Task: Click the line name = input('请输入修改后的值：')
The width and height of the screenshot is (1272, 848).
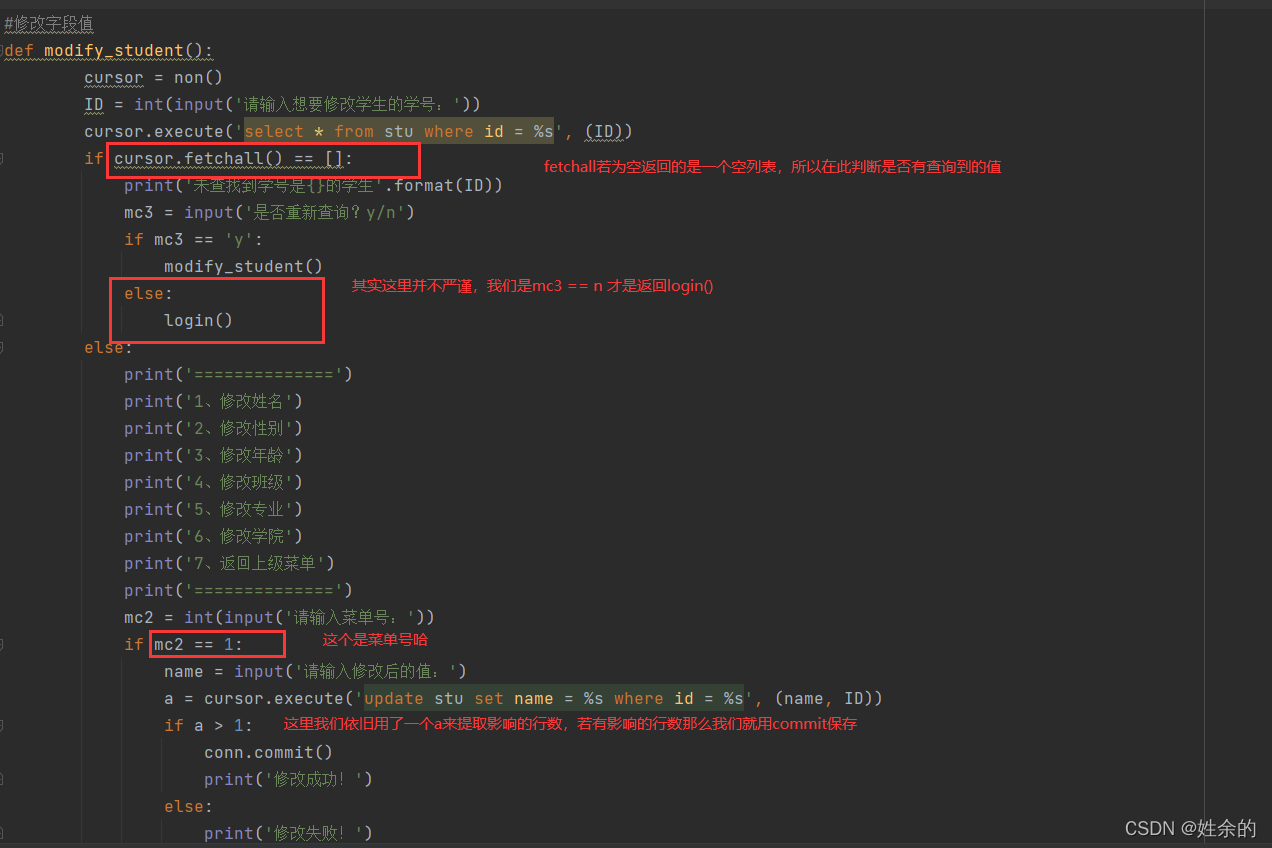Action: pos(315,671)
